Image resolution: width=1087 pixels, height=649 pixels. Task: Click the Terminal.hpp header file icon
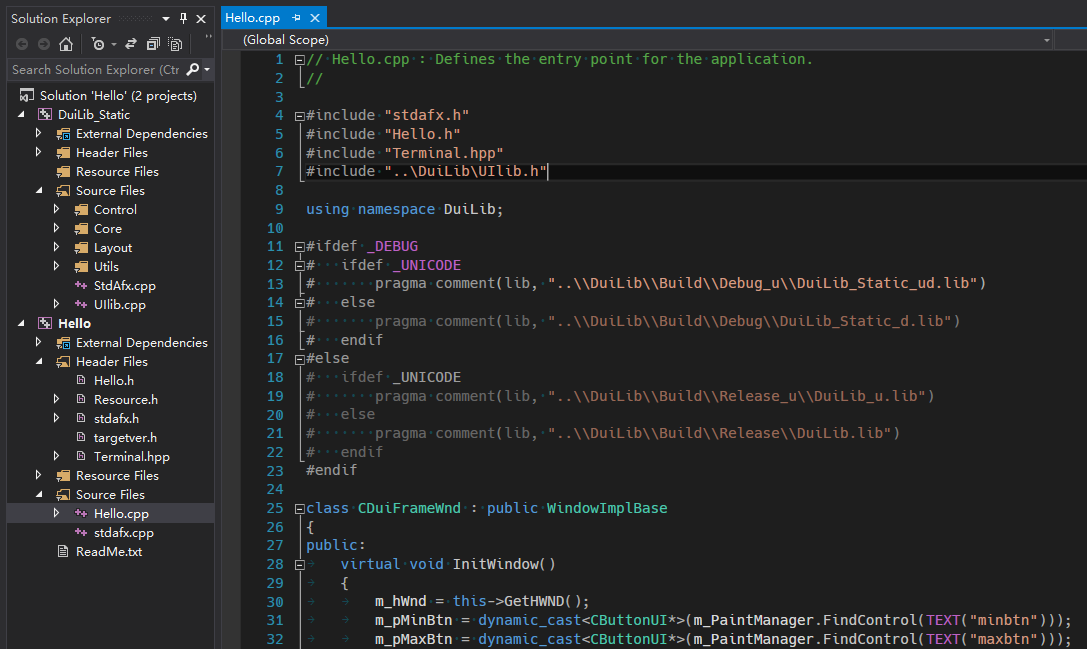81,456
